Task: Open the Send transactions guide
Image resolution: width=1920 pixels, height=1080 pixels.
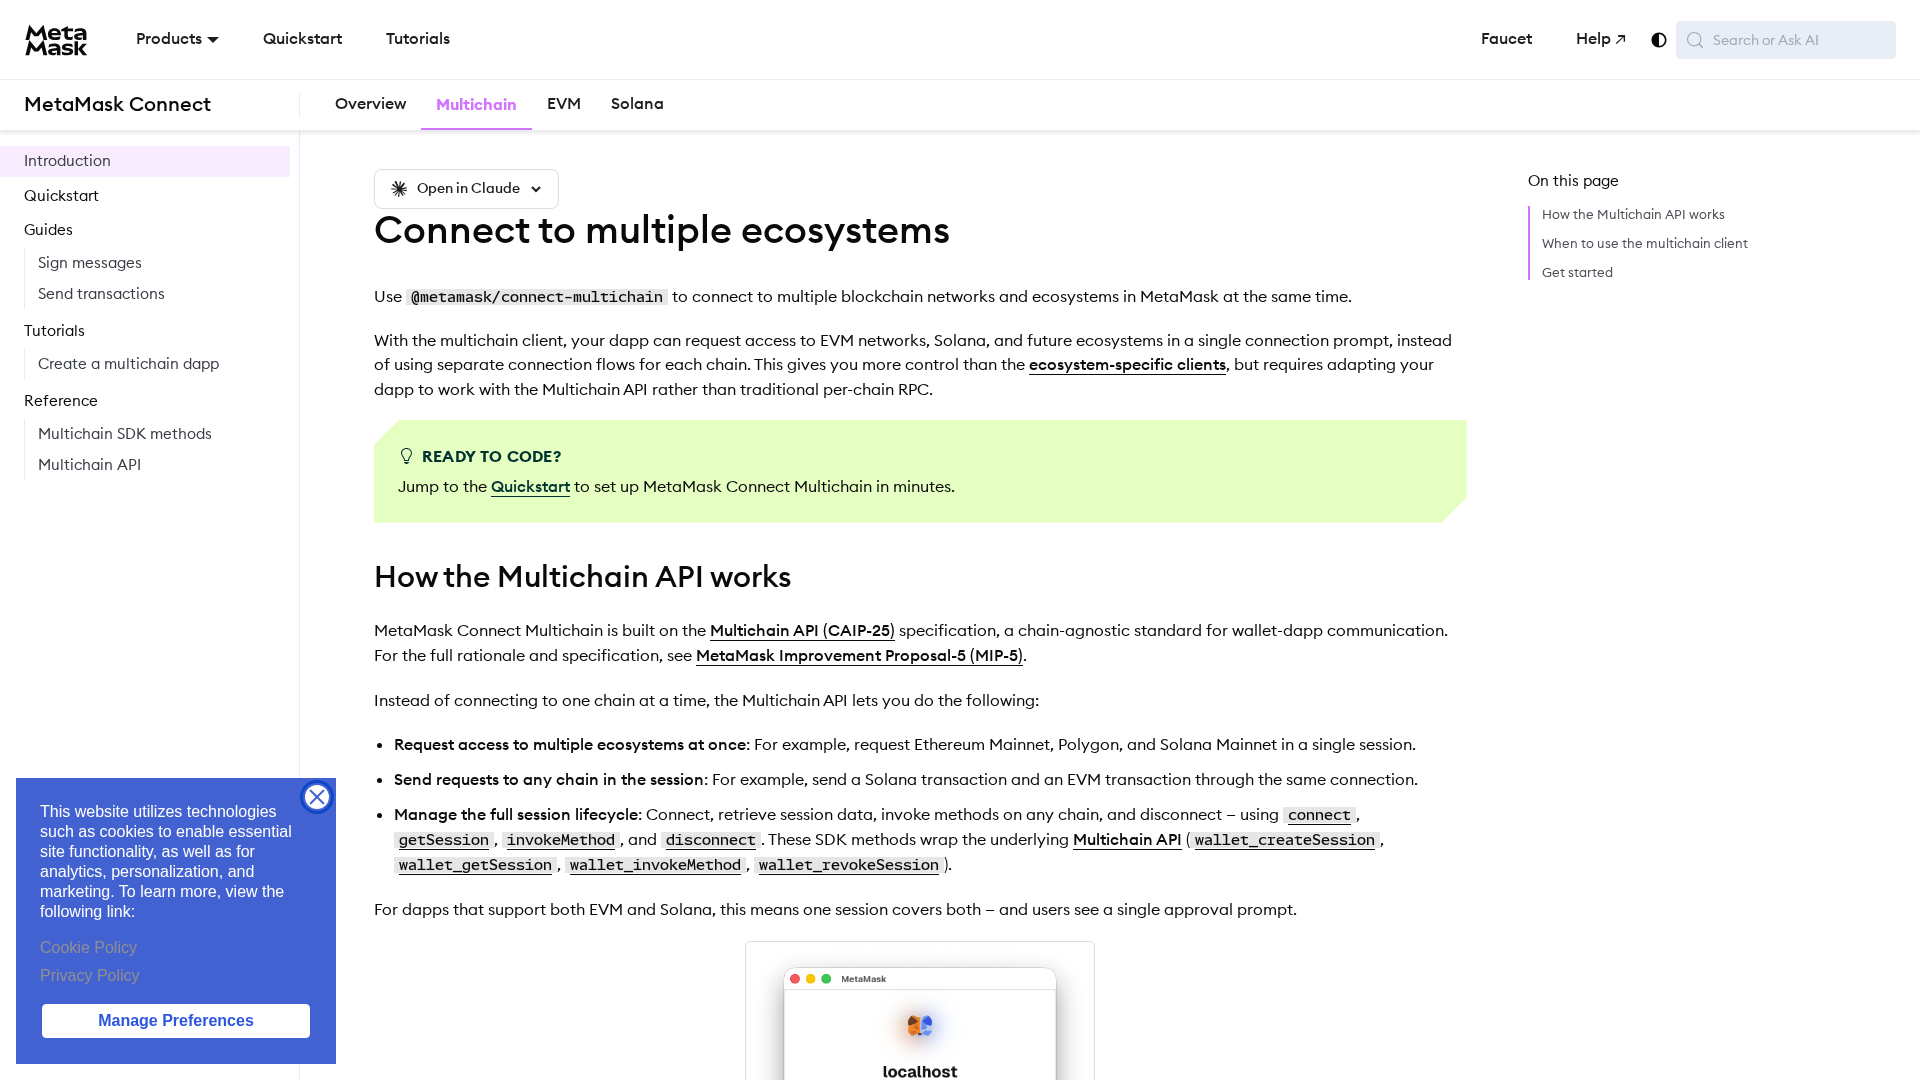Action: (101, 294)
